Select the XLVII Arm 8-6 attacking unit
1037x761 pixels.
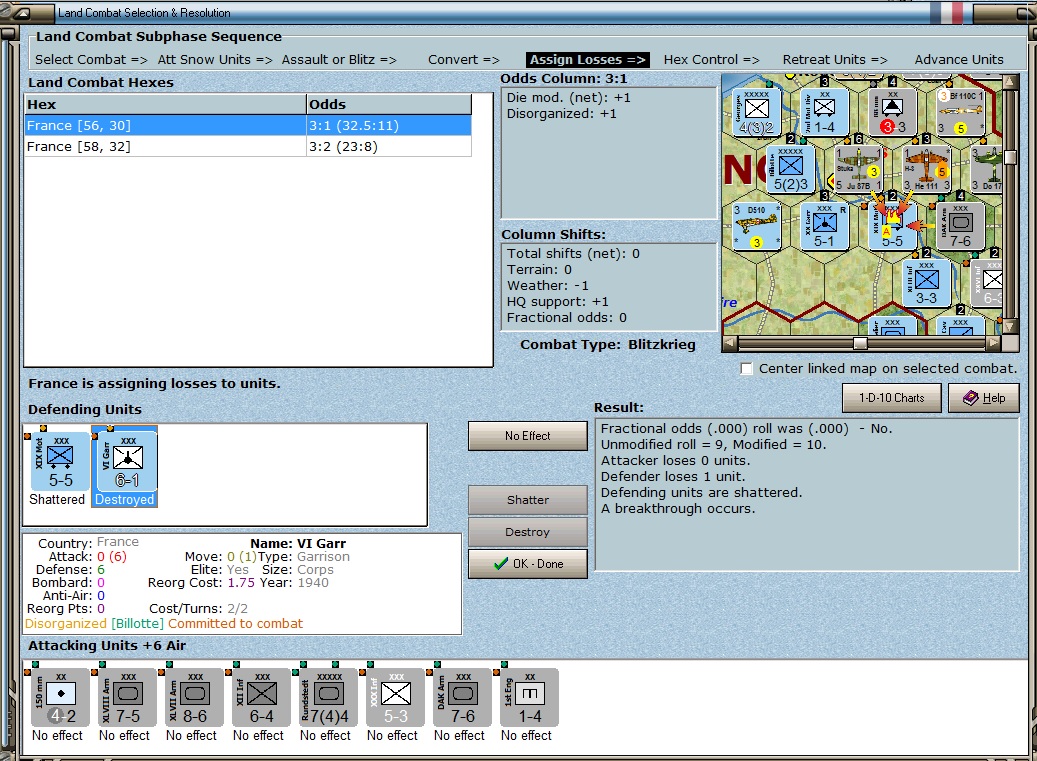(194, 697)
